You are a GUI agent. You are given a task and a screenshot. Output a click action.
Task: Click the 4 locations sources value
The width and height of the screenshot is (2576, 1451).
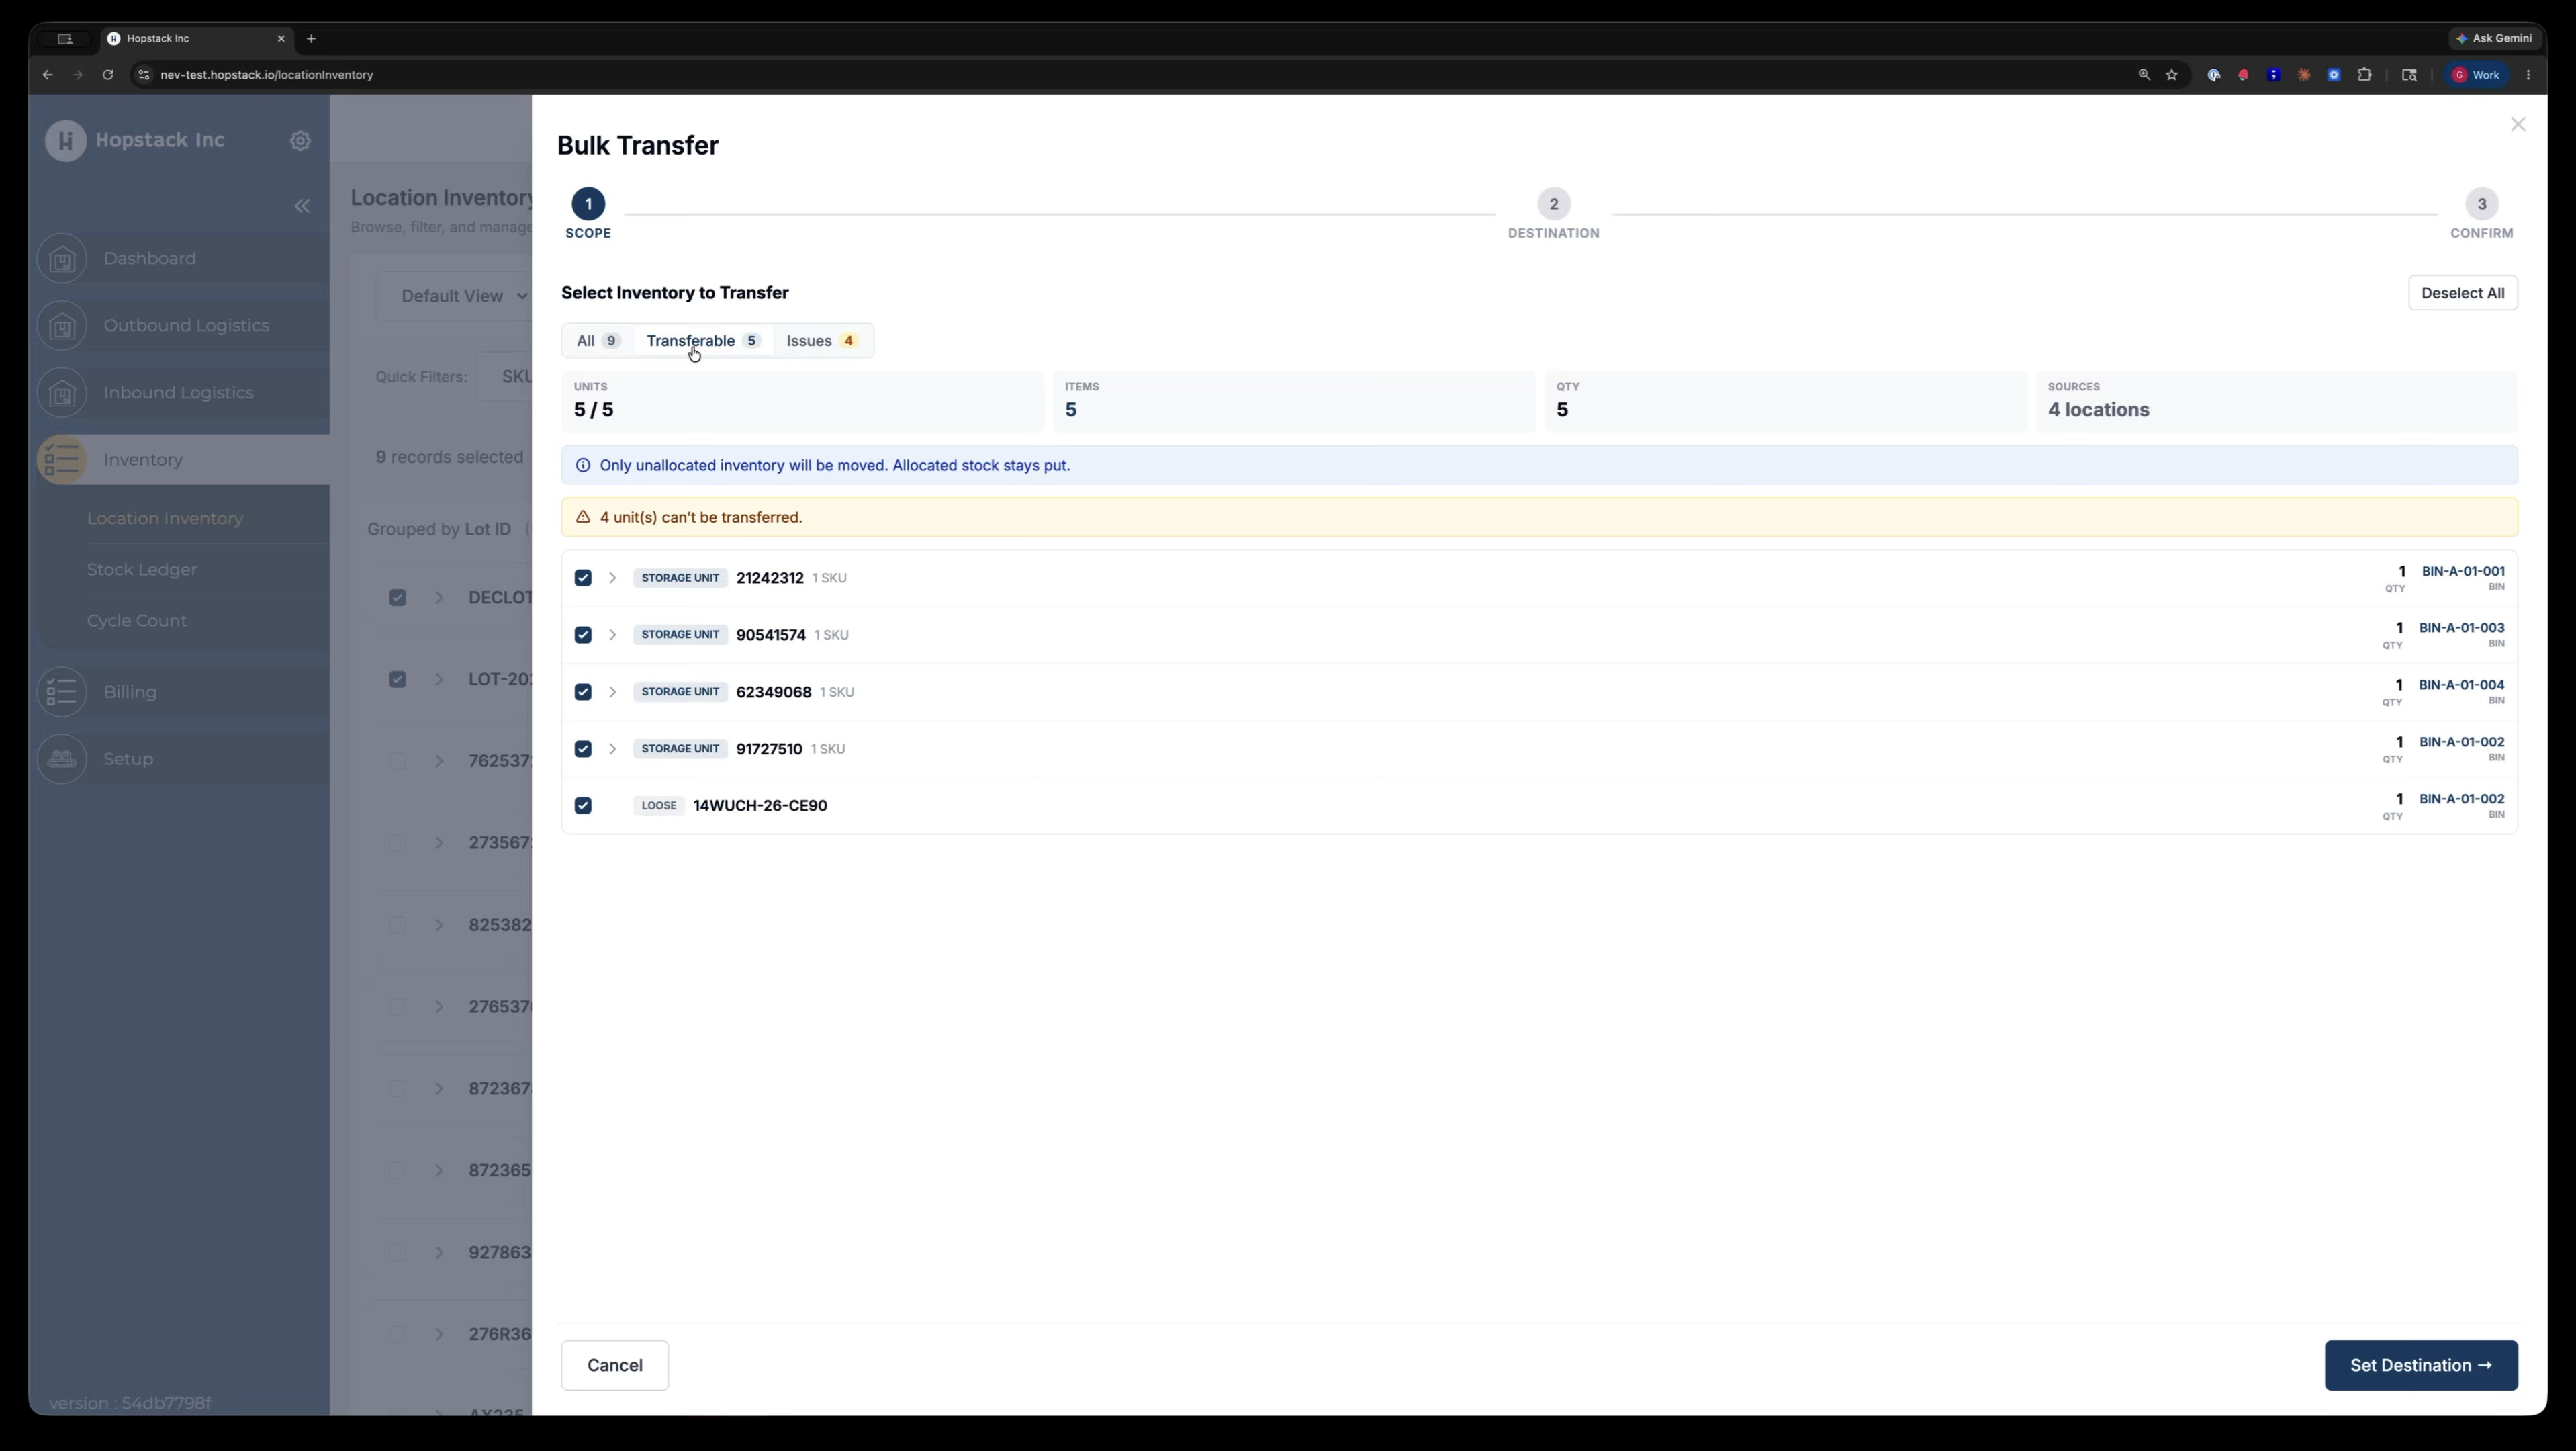click(x=2098, y=410)
